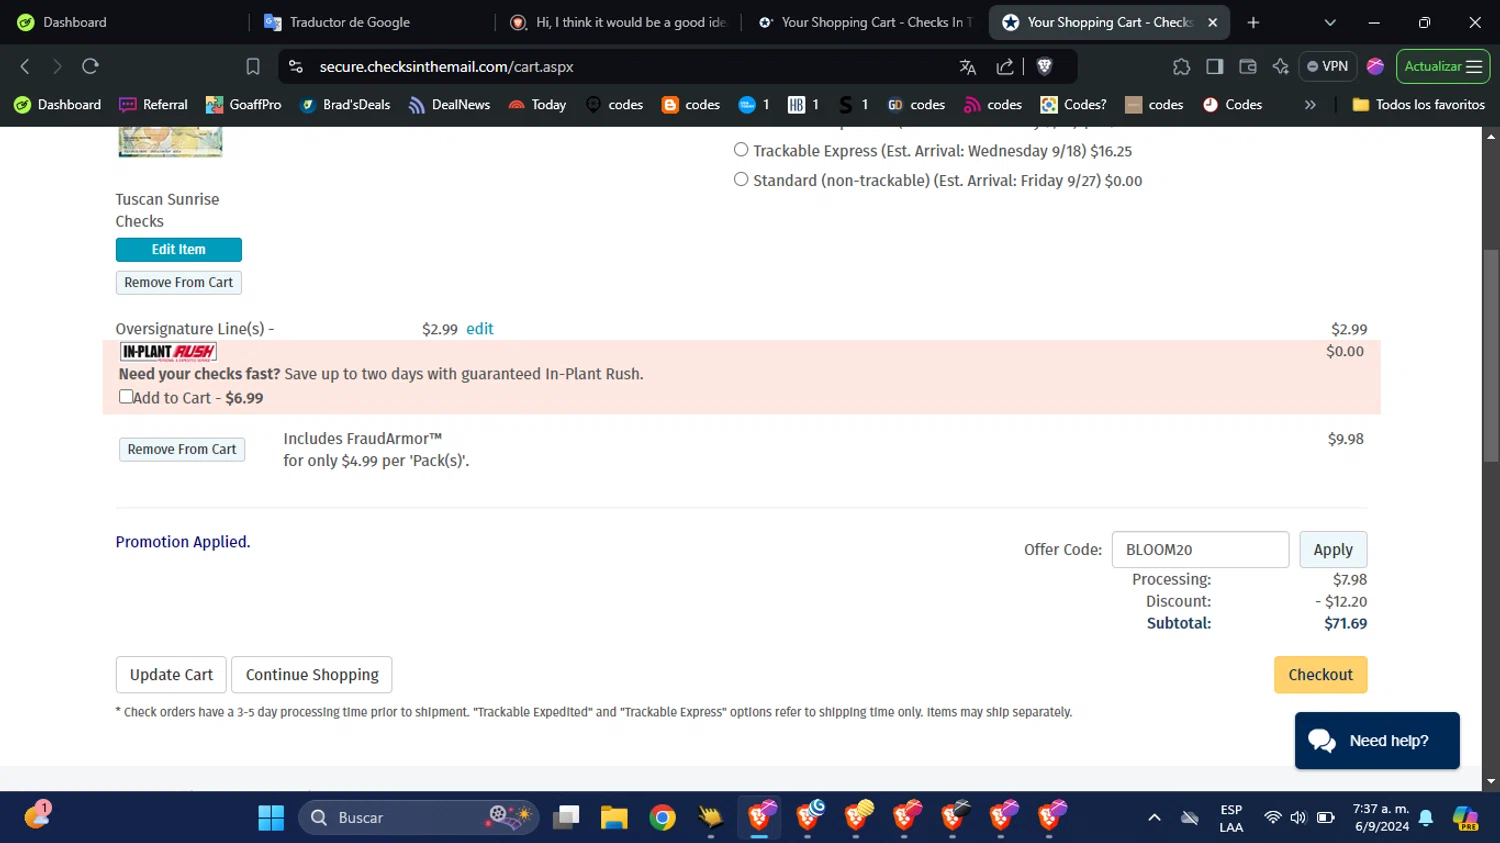Image resolution: width=1500 pixels, height=843 pixels.
Task: Share this page icon
Action: (x=1005, y=67)
